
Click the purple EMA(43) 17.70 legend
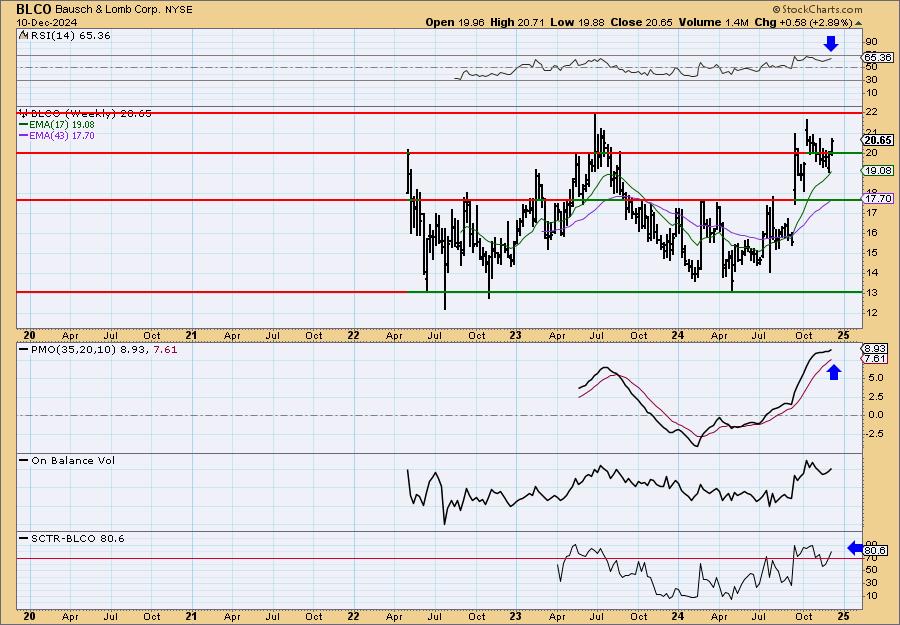tap(57, 135)
